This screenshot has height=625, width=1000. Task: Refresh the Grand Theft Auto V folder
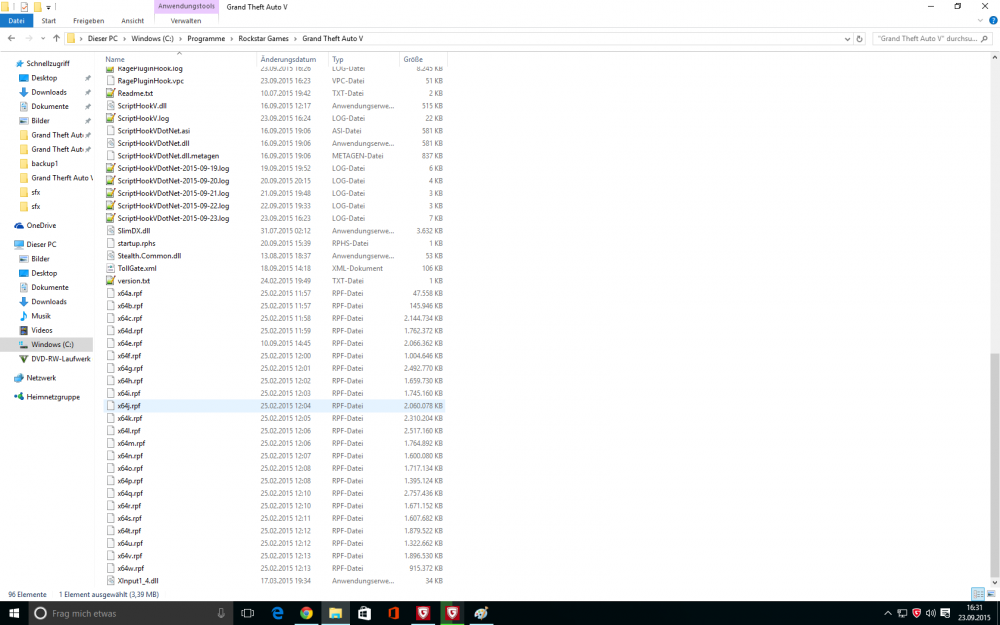(859, 39)
